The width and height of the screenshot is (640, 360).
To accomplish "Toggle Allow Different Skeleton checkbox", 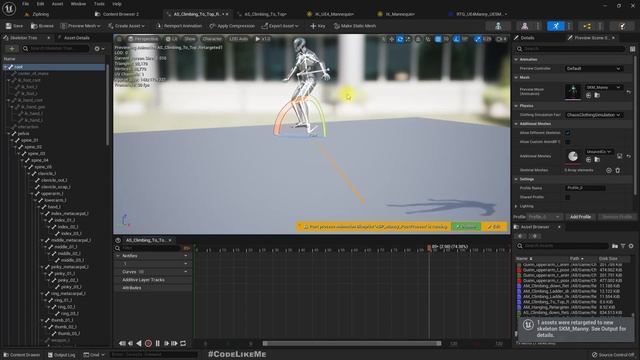I will coord(567,133).
